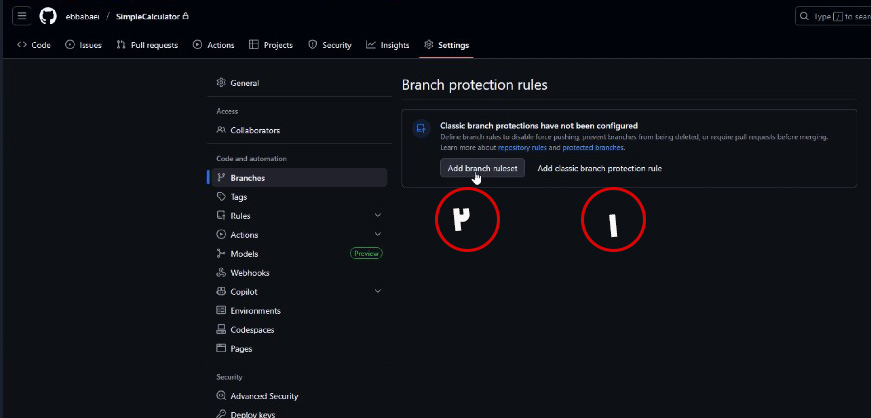
Task: Click the Add branch ruleset button
Action: 482,168
